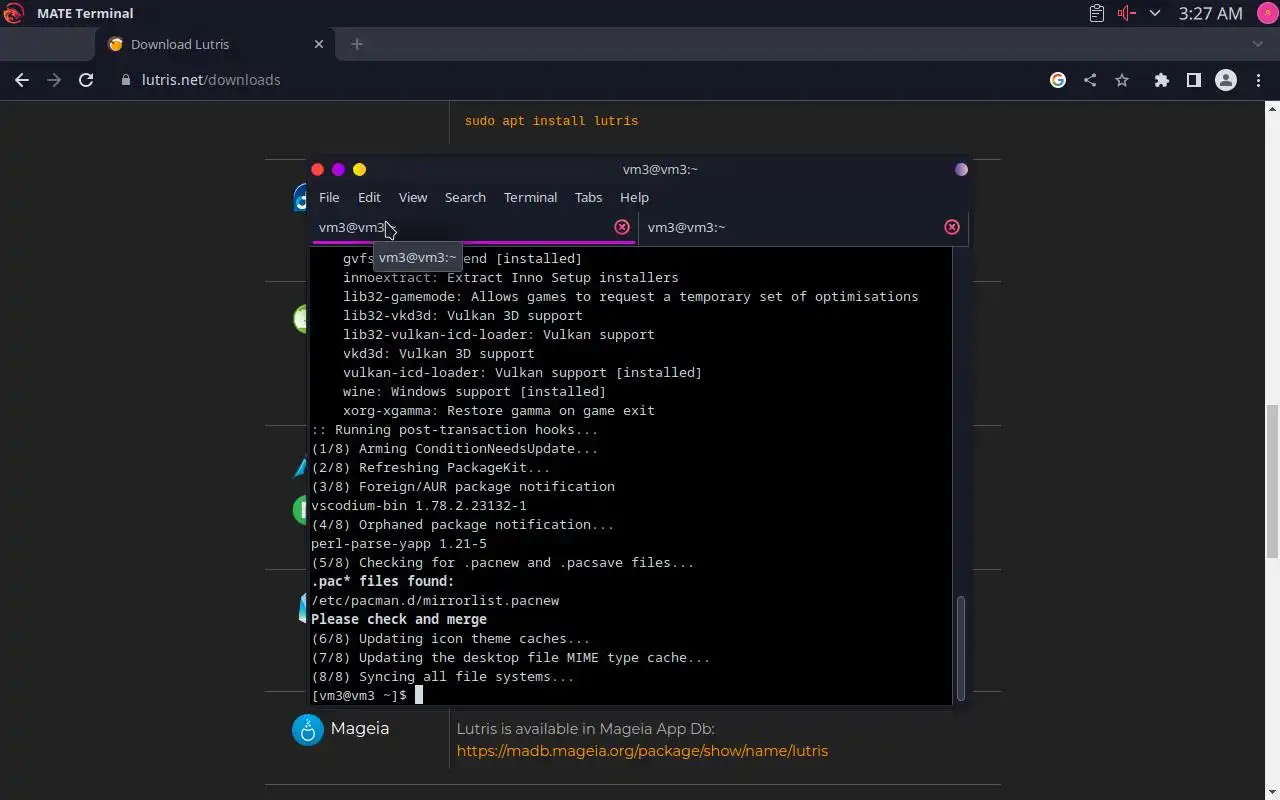
Task: Select the Download Lutris browser tab
Action: (215, 44)
